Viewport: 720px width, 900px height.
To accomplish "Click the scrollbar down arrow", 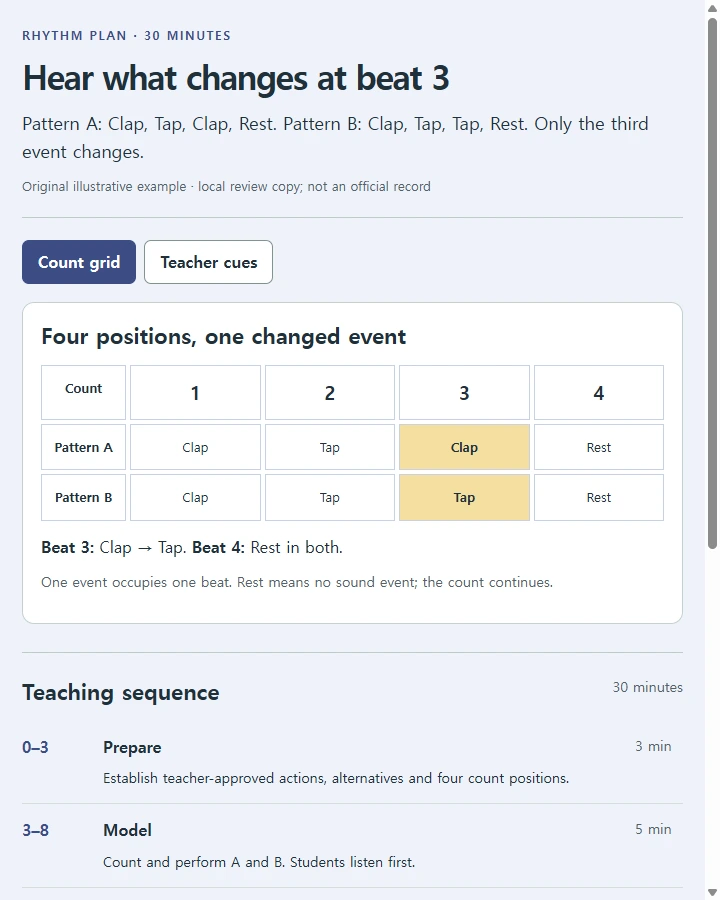I will [712, 893].
